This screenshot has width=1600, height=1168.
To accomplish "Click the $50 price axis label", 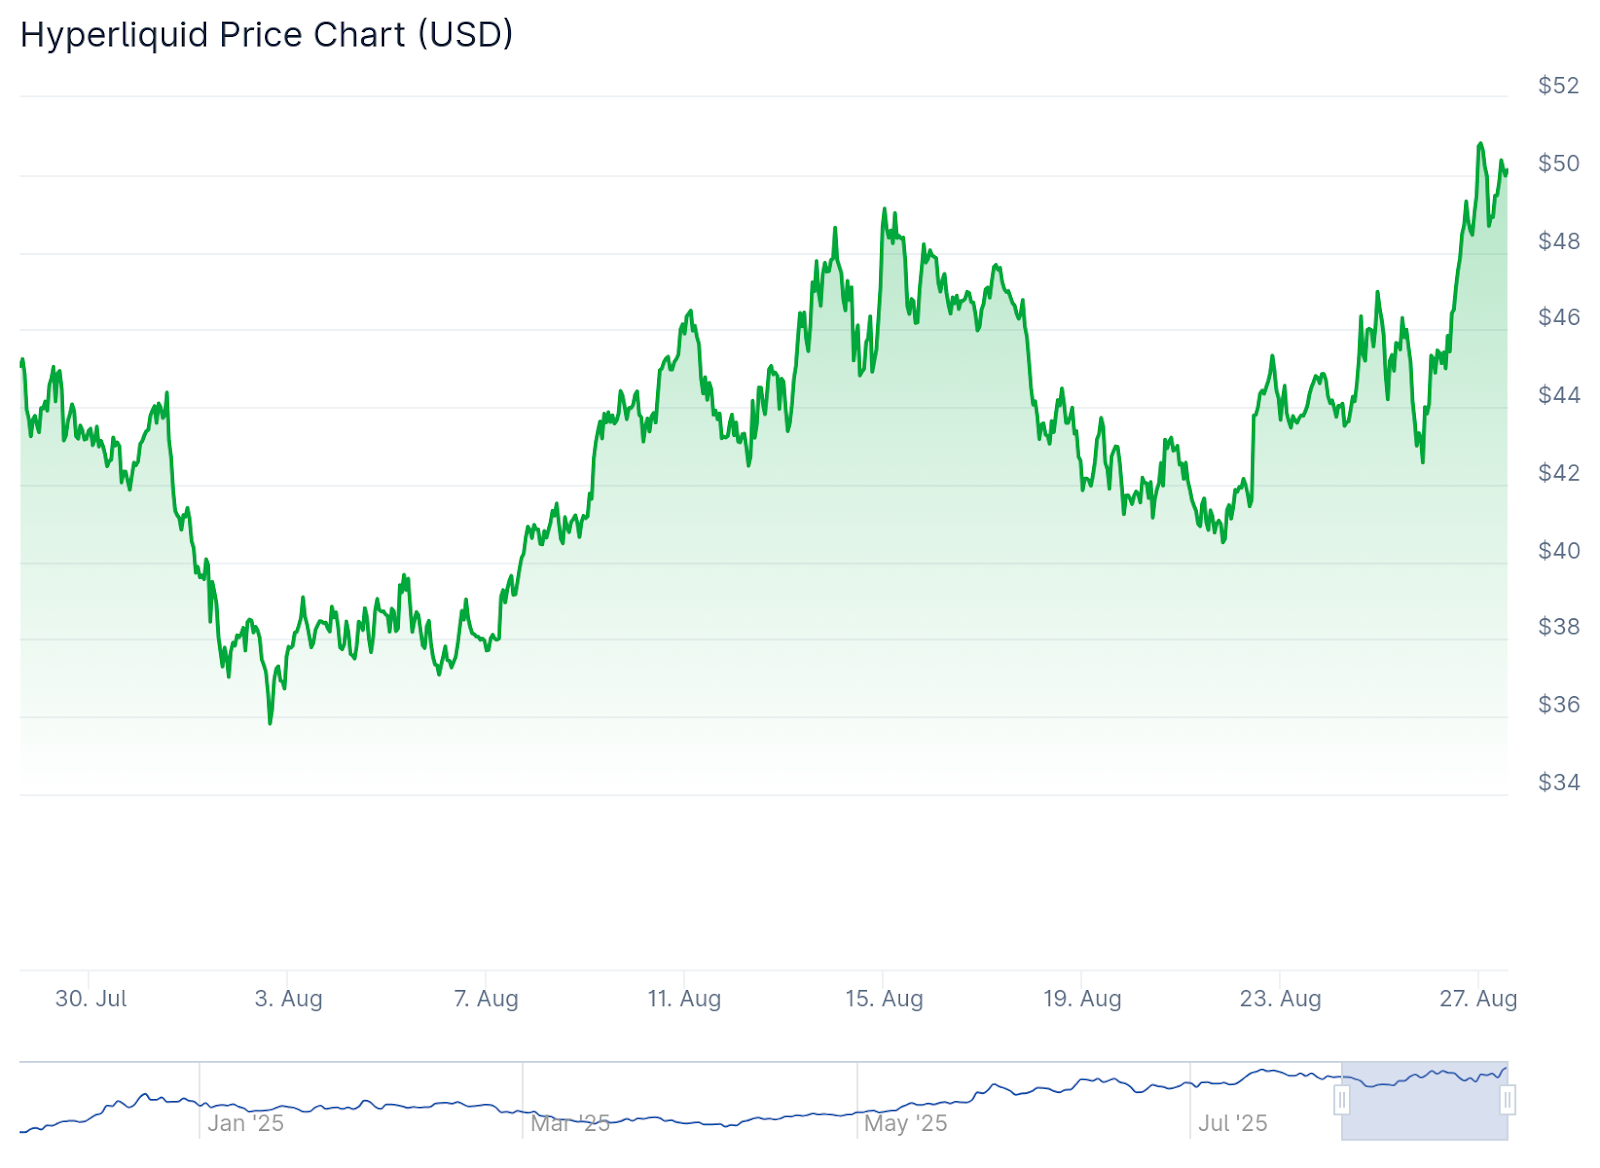I will click(1558, 163).
